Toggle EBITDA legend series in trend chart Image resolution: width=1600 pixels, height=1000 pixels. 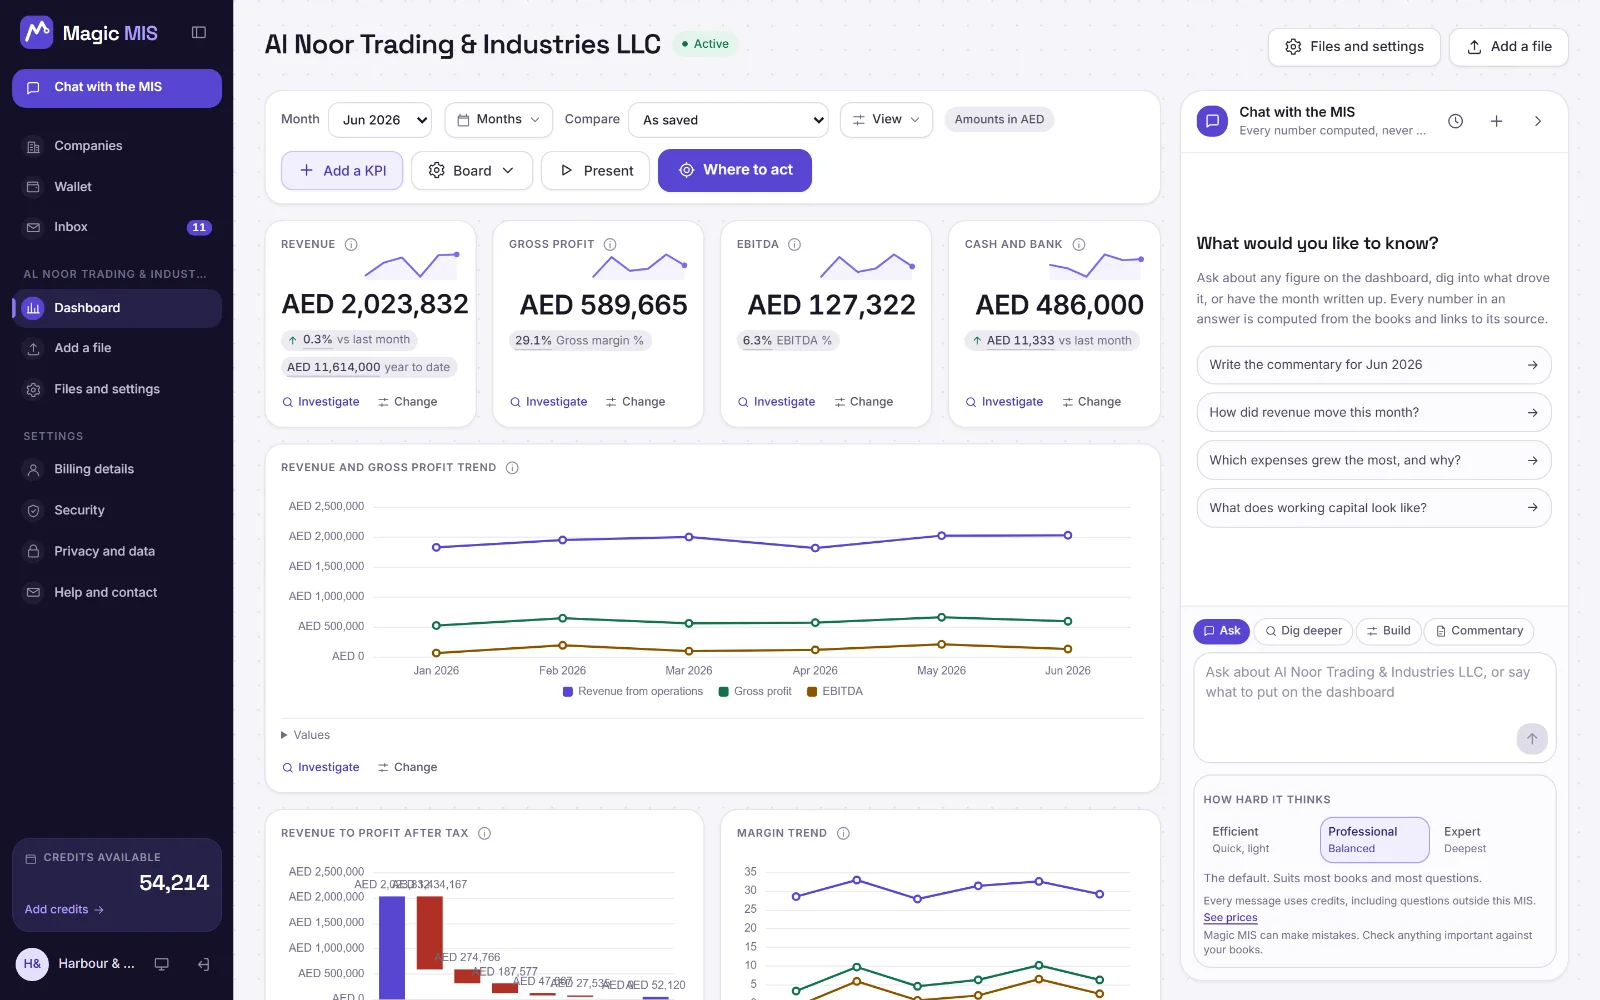pos(835,691)
